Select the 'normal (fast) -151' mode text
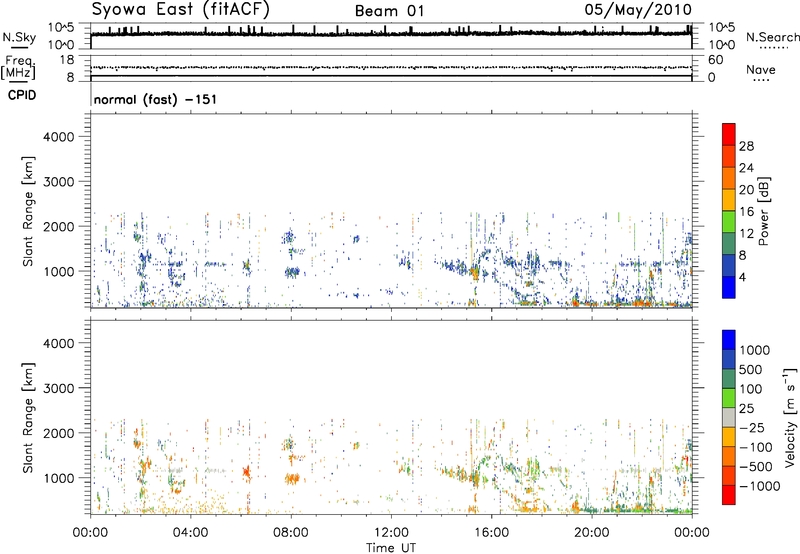 click(155, 99)
